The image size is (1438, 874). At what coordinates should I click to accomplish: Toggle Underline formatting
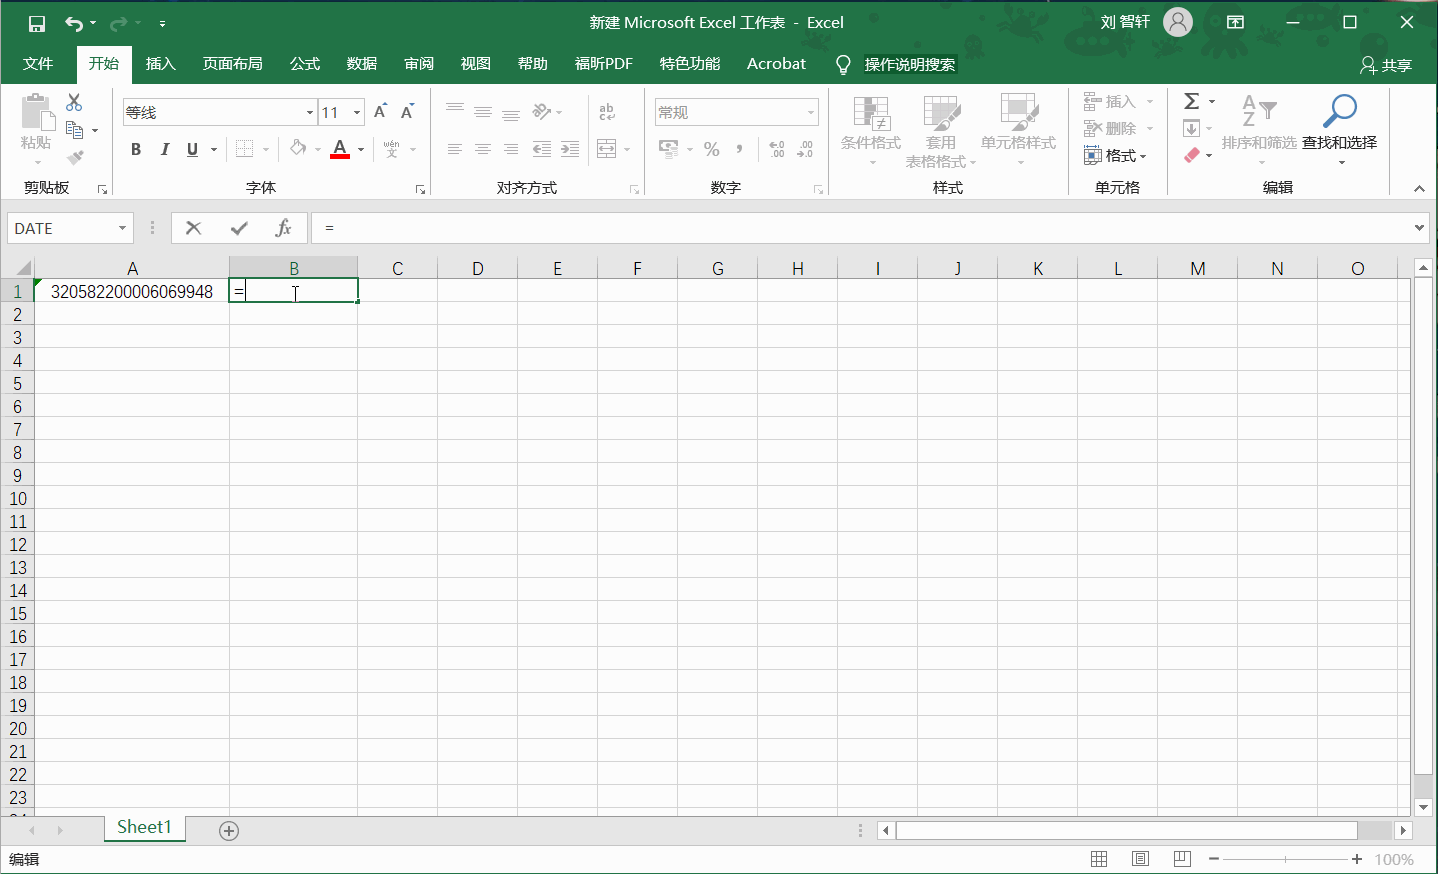192,149
